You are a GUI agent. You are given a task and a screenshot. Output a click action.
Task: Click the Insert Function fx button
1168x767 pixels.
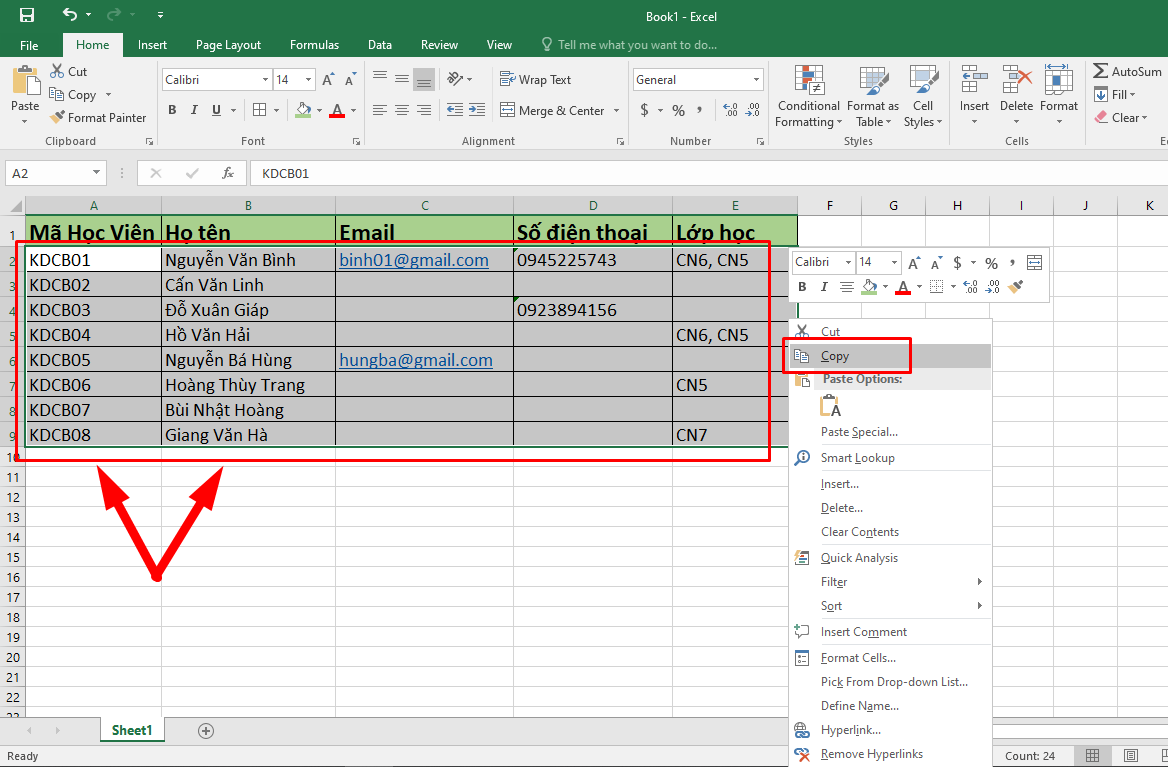coord(228,174)
